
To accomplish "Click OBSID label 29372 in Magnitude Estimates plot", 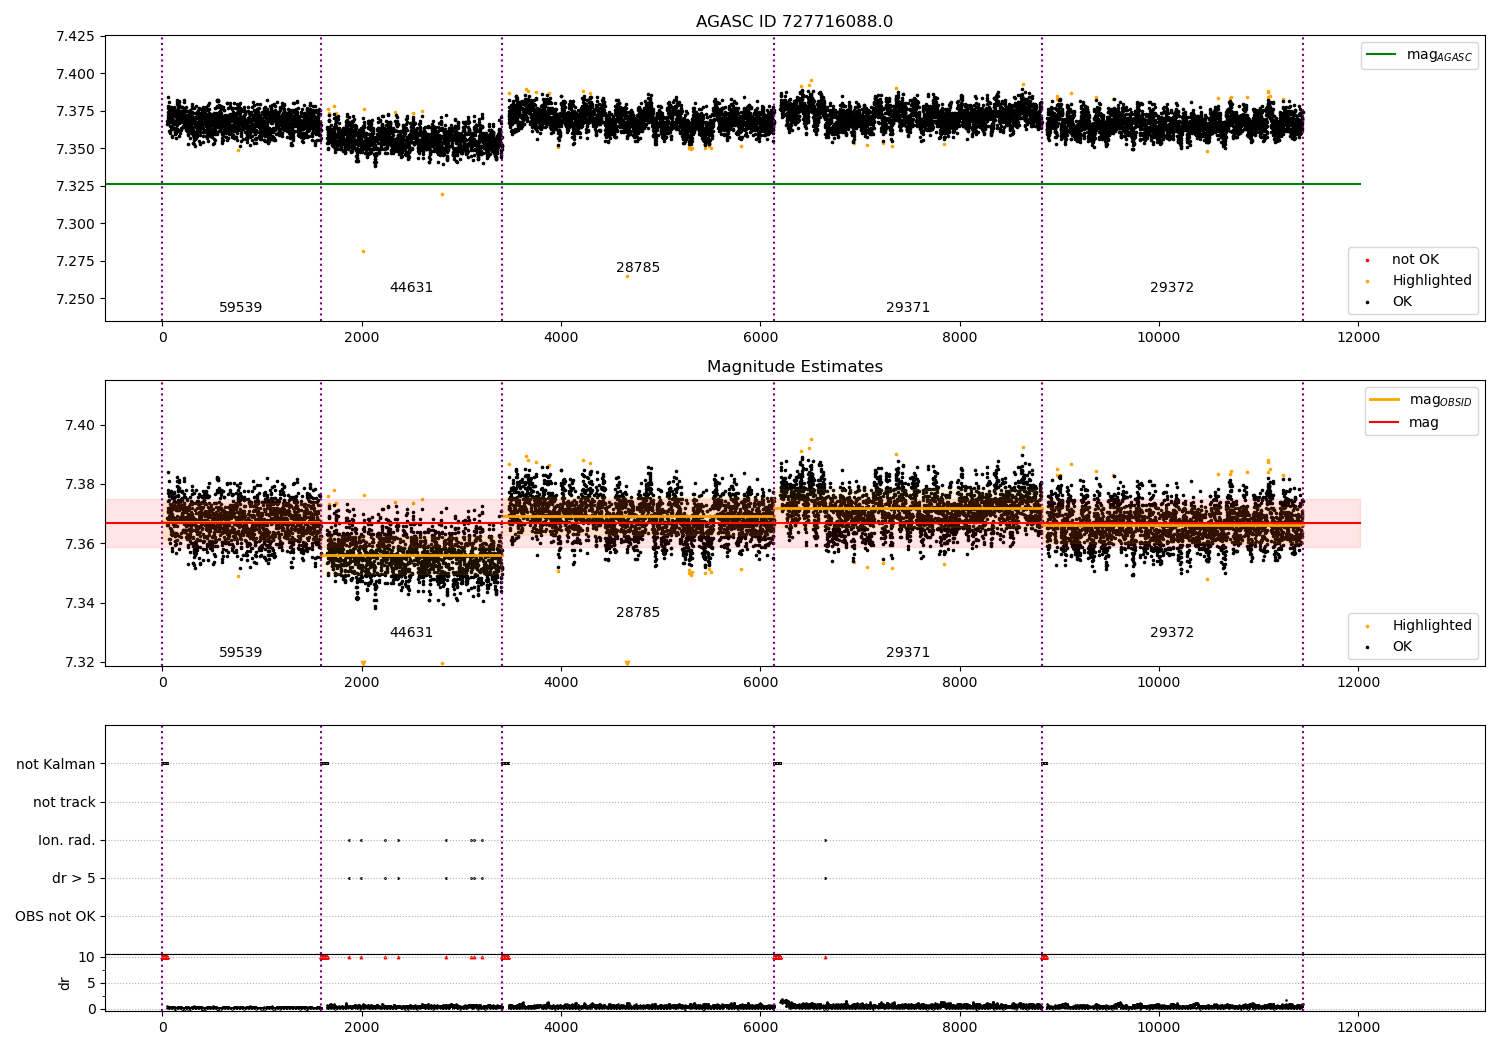I will click(1172, 633).
